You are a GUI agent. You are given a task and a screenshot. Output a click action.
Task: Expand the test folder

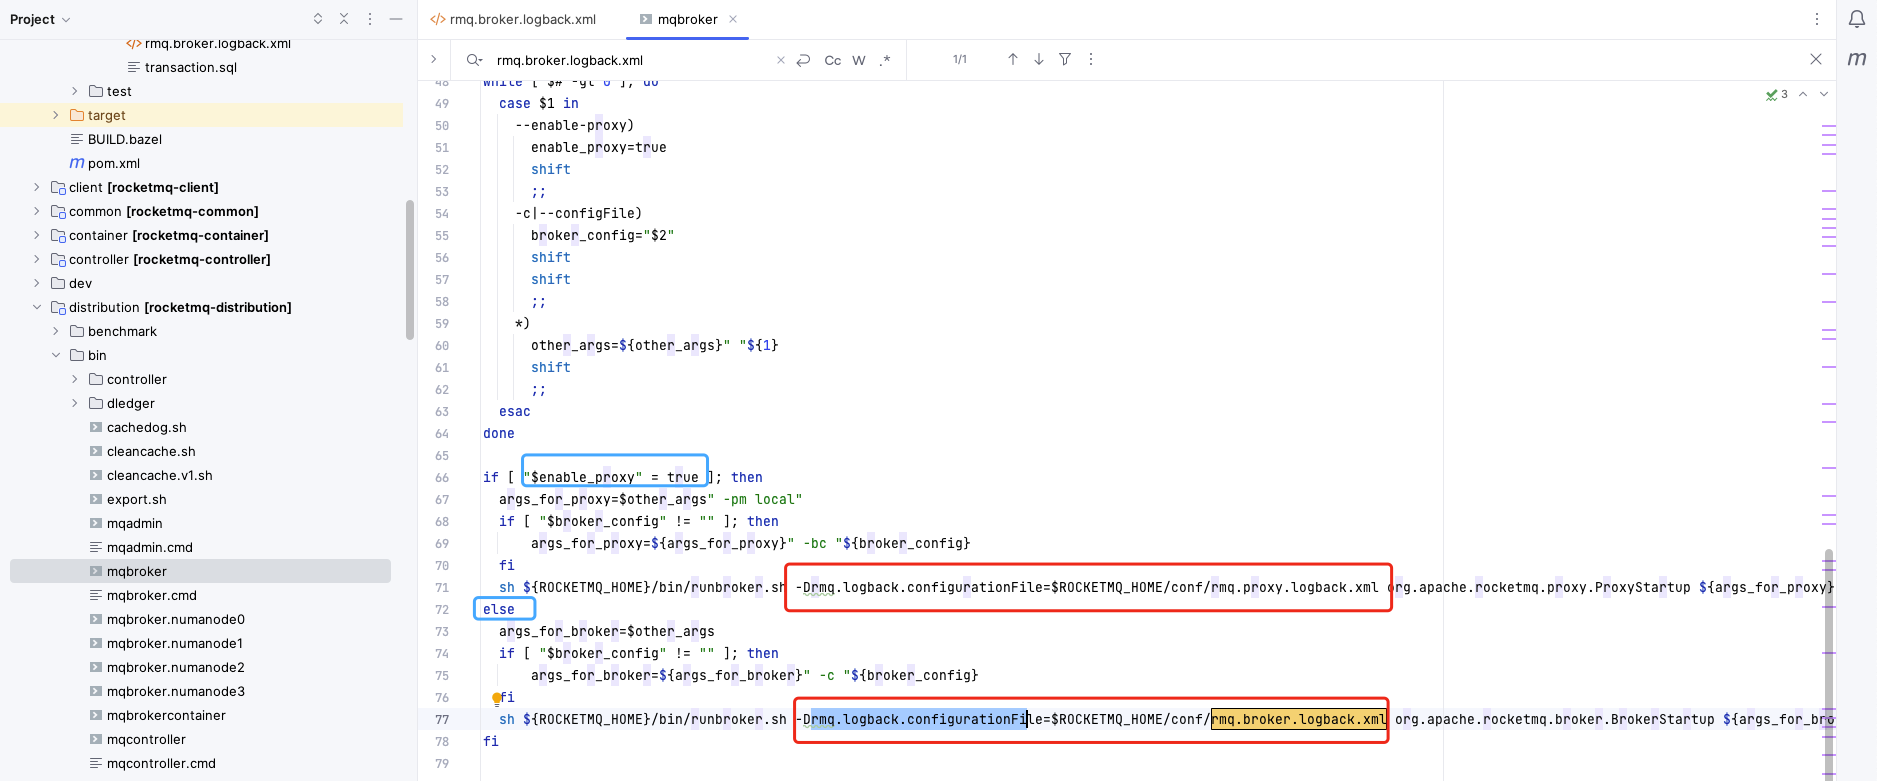75,91
